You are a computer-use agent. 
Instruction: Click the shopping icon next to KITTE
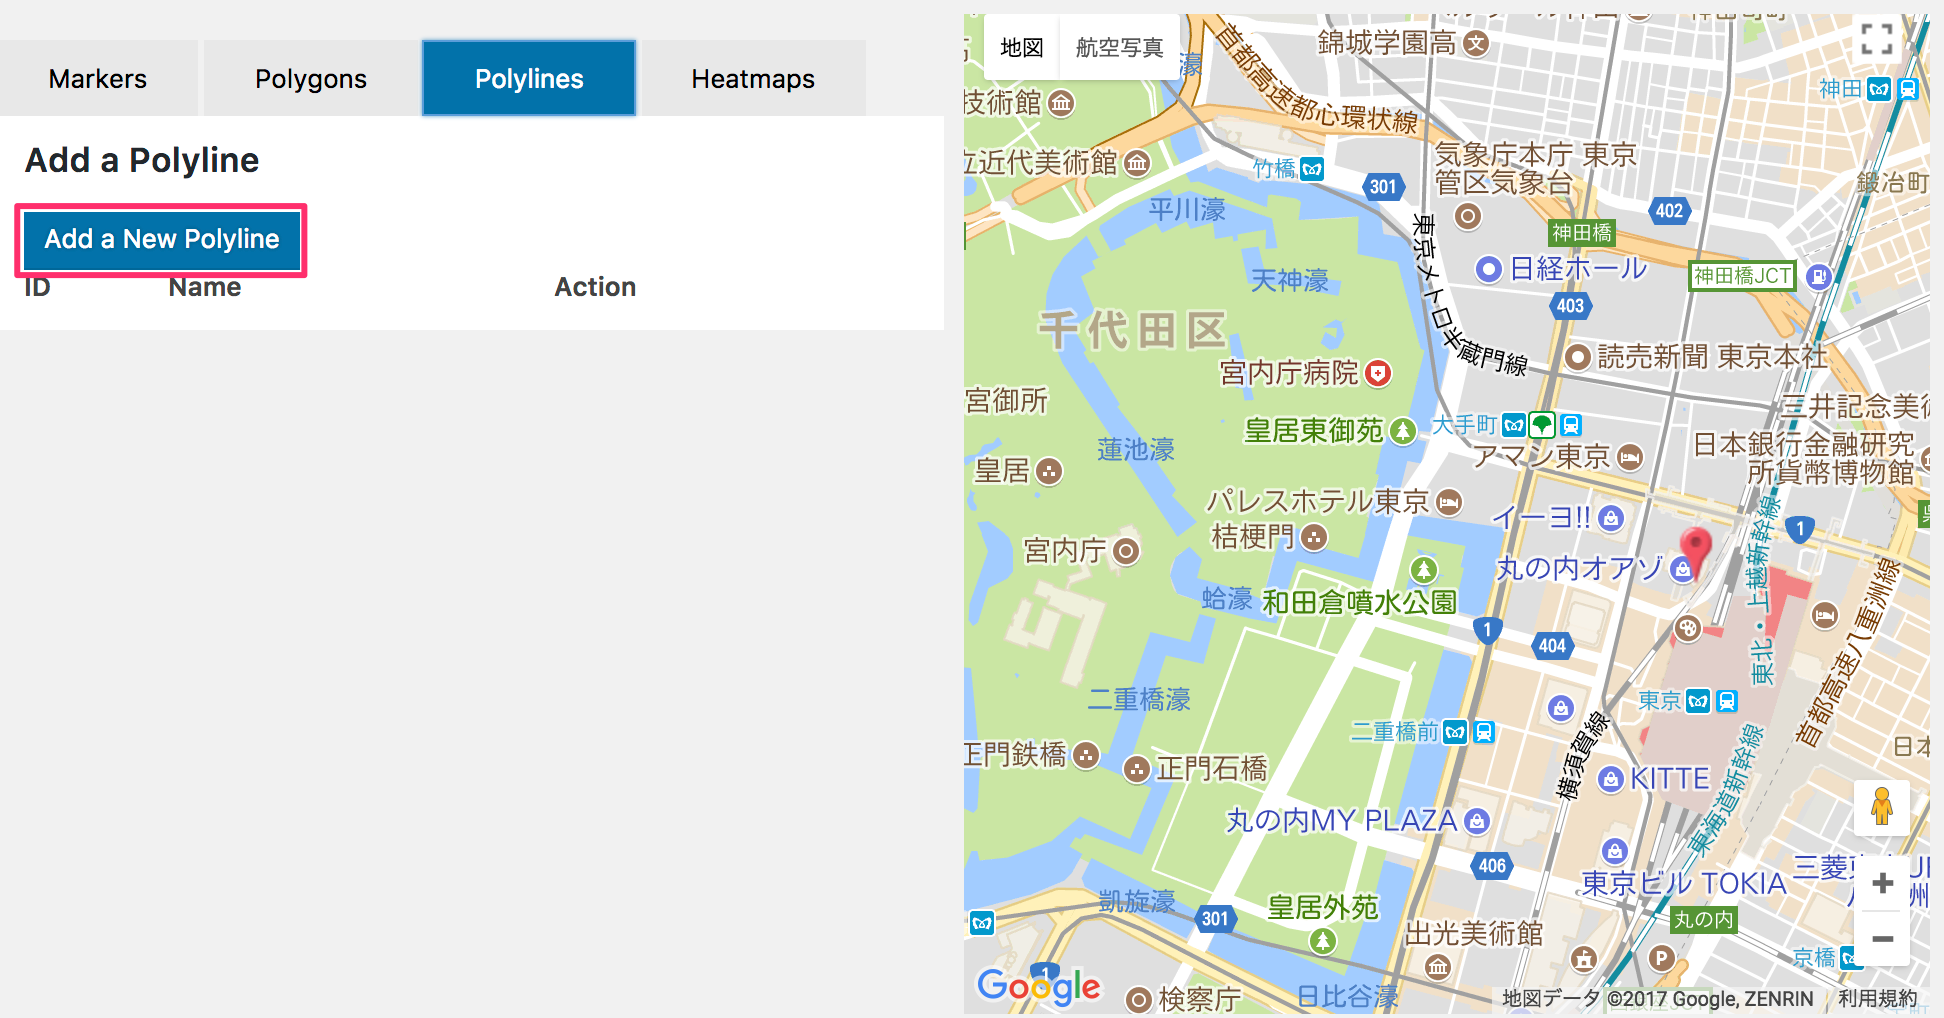point(1613,778)
